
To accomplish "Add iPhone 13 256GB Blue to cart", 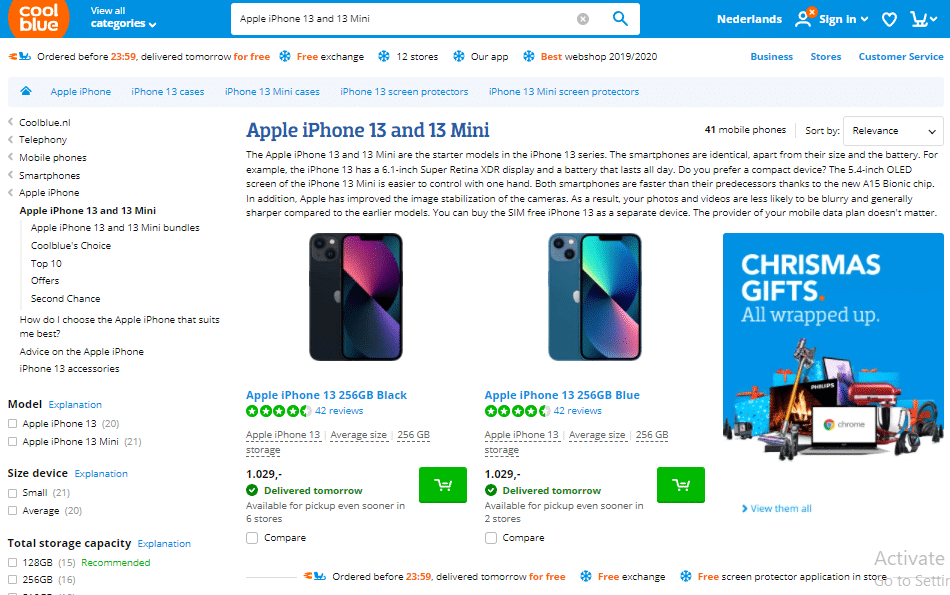I will coord(681,485).
